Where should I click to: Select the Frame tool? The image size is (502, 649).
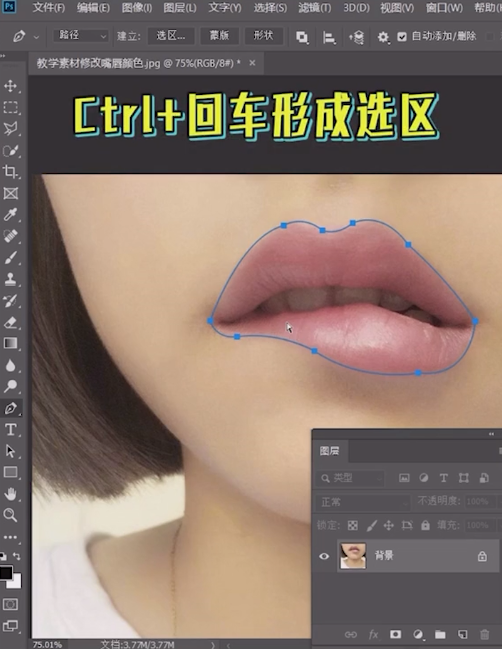(10, 193)
